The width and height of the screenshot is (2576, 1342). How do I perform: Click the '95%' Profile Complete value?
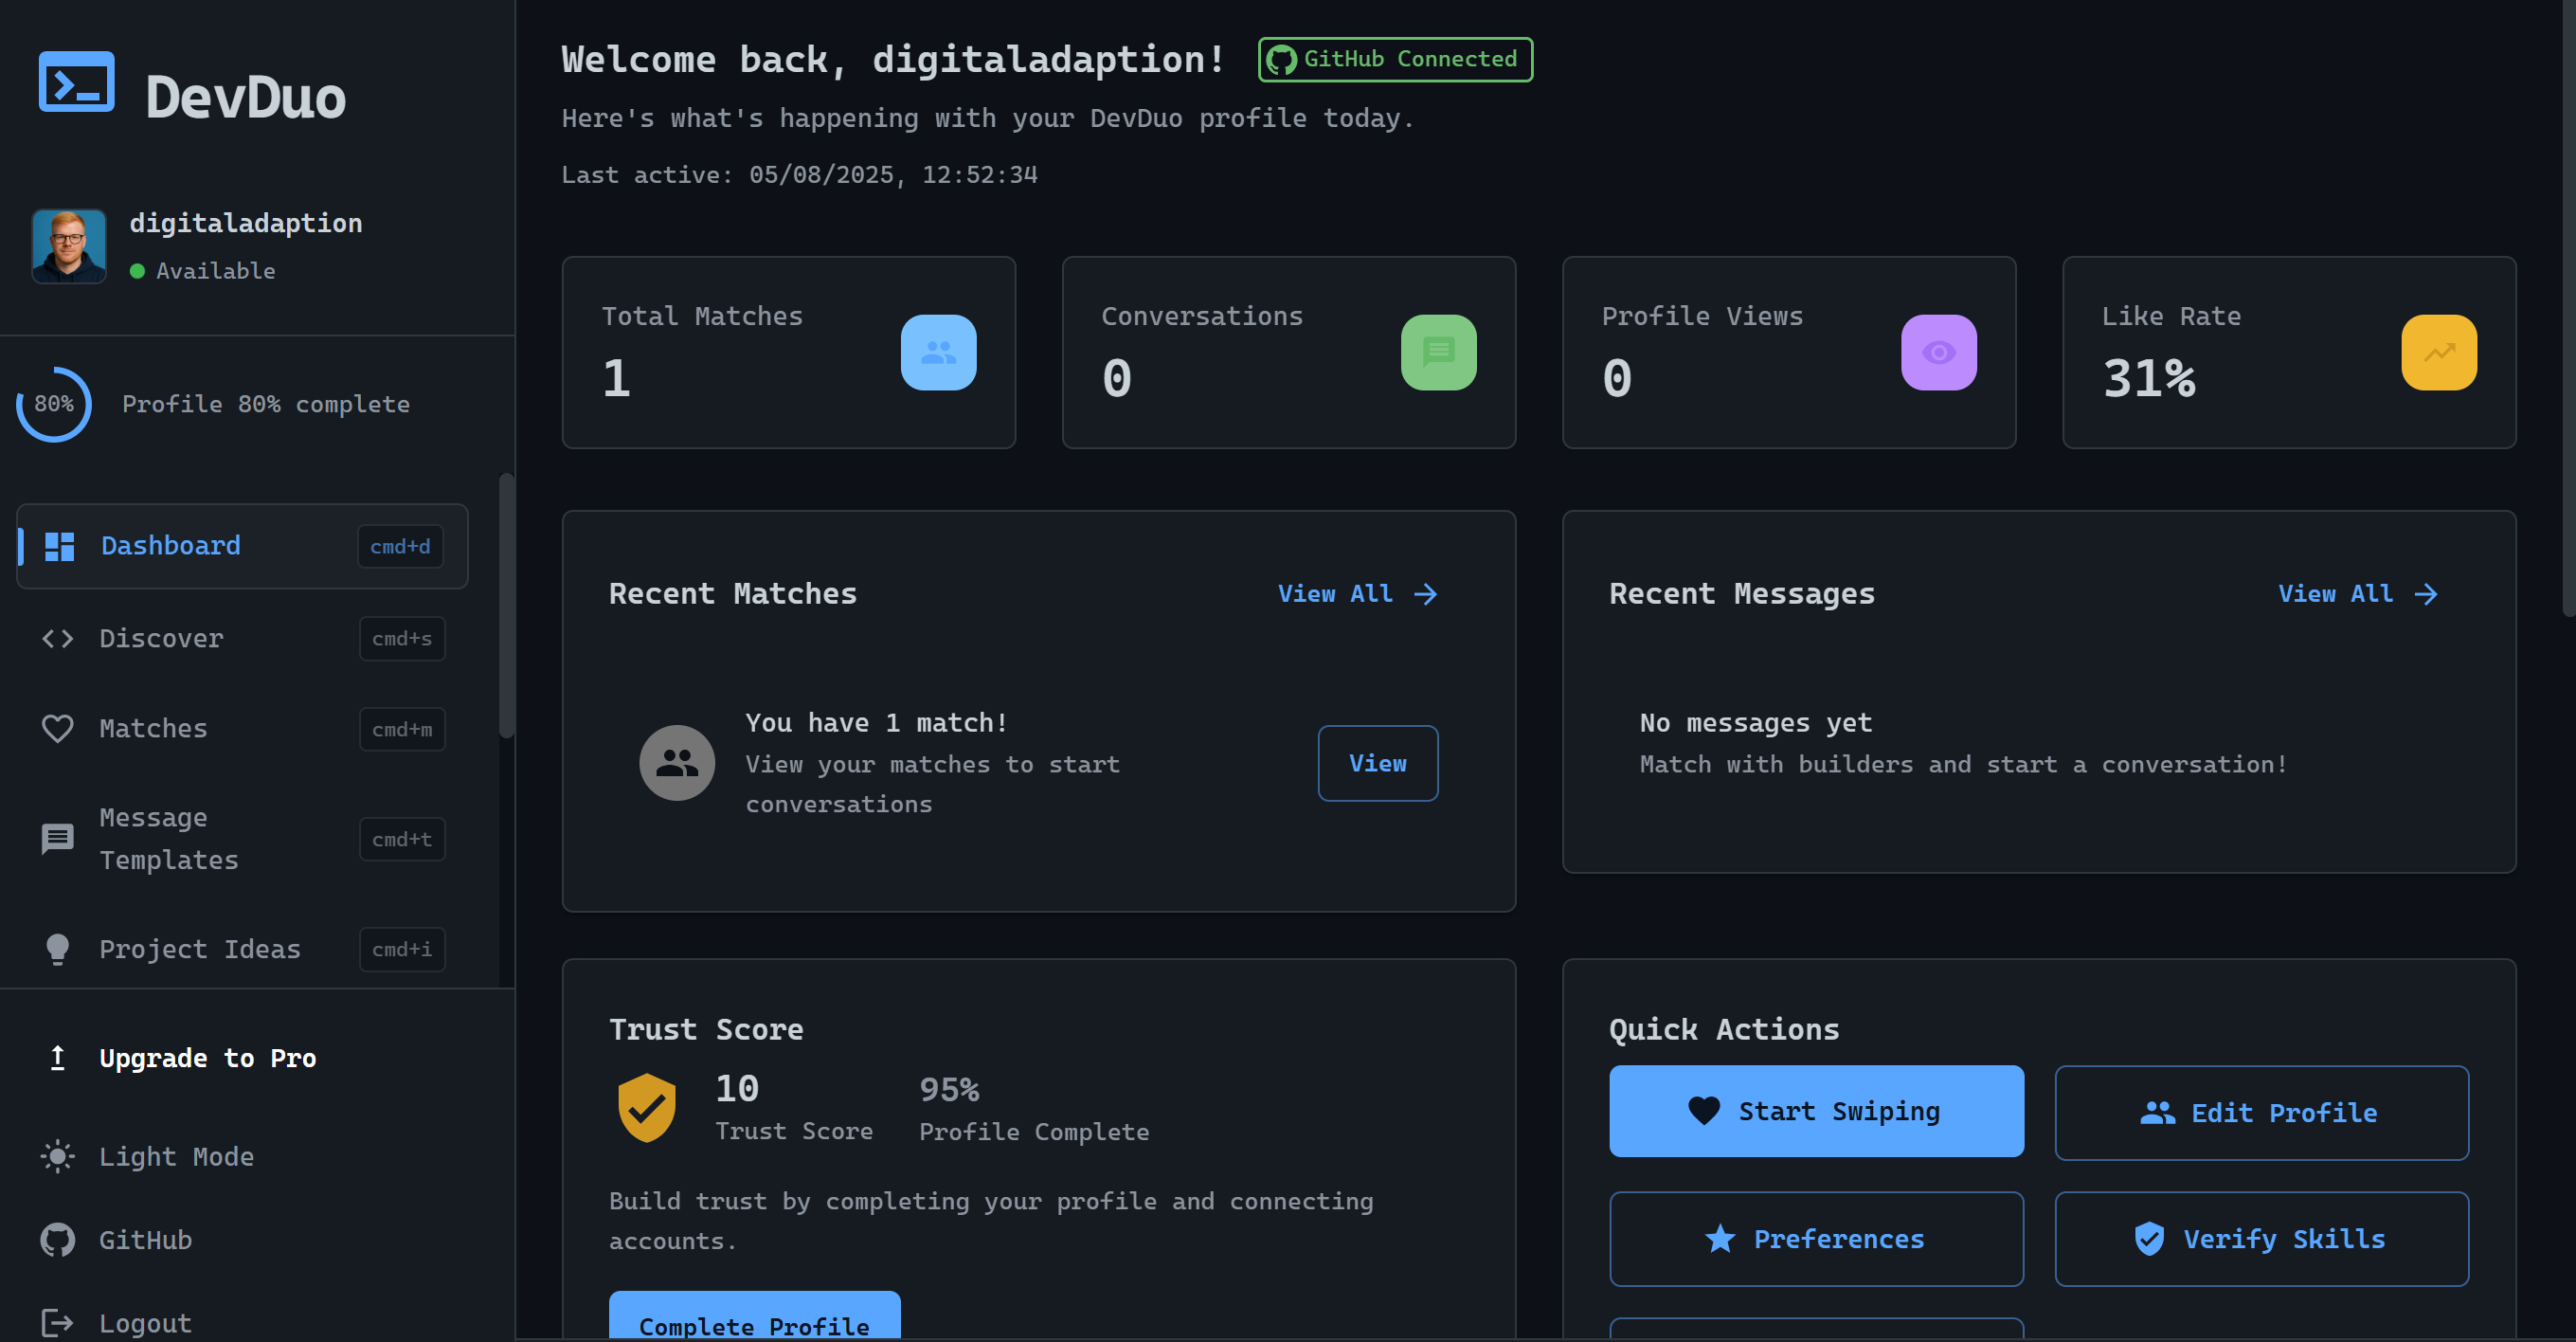pyautogui.click(x=948, y=1089)
